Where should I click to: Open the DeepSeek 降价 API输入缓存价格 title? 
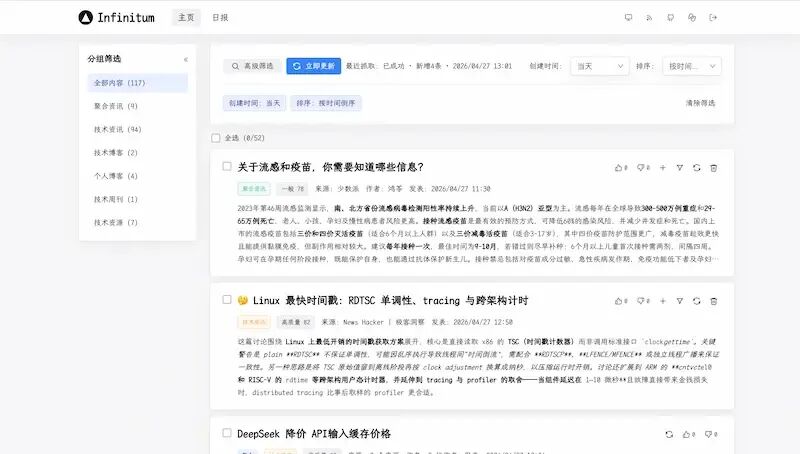[x=314, y=434]
